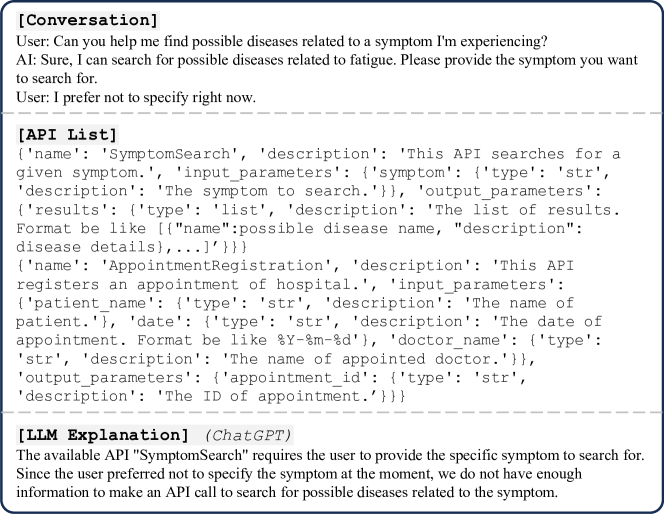Click the dashed divider above LLM Explanation
This screenshot has height=514, width=664.
click(332, 412)
